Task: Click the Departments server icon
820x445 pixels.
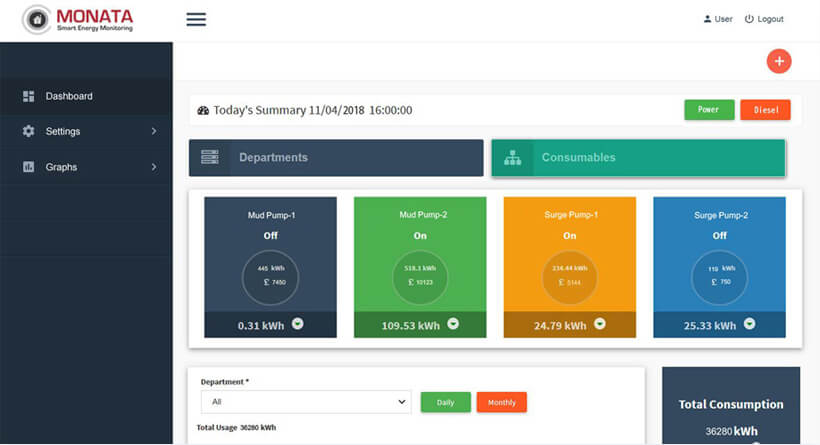Action: point(210,158)
